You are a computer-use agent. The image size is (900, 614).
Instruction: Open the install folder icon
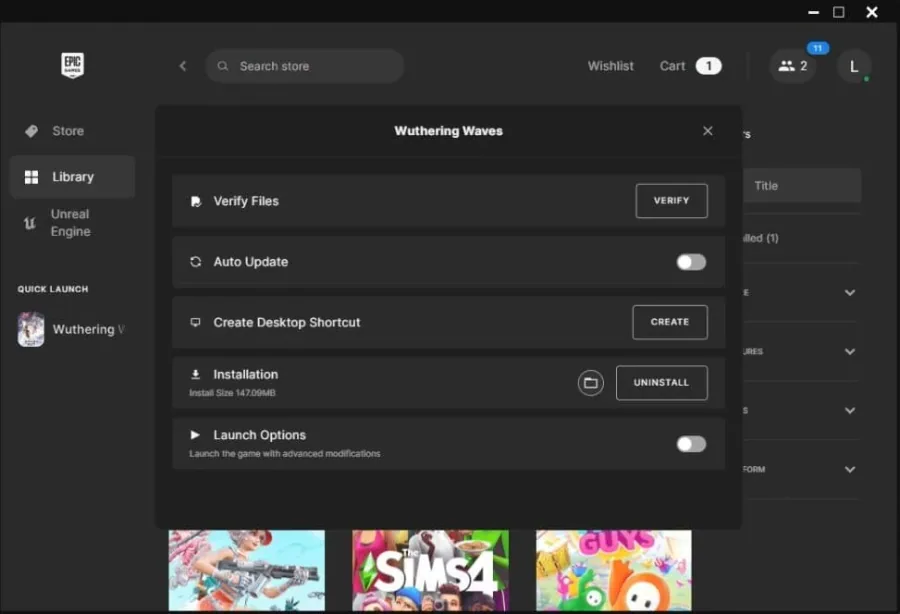[591, 383]
